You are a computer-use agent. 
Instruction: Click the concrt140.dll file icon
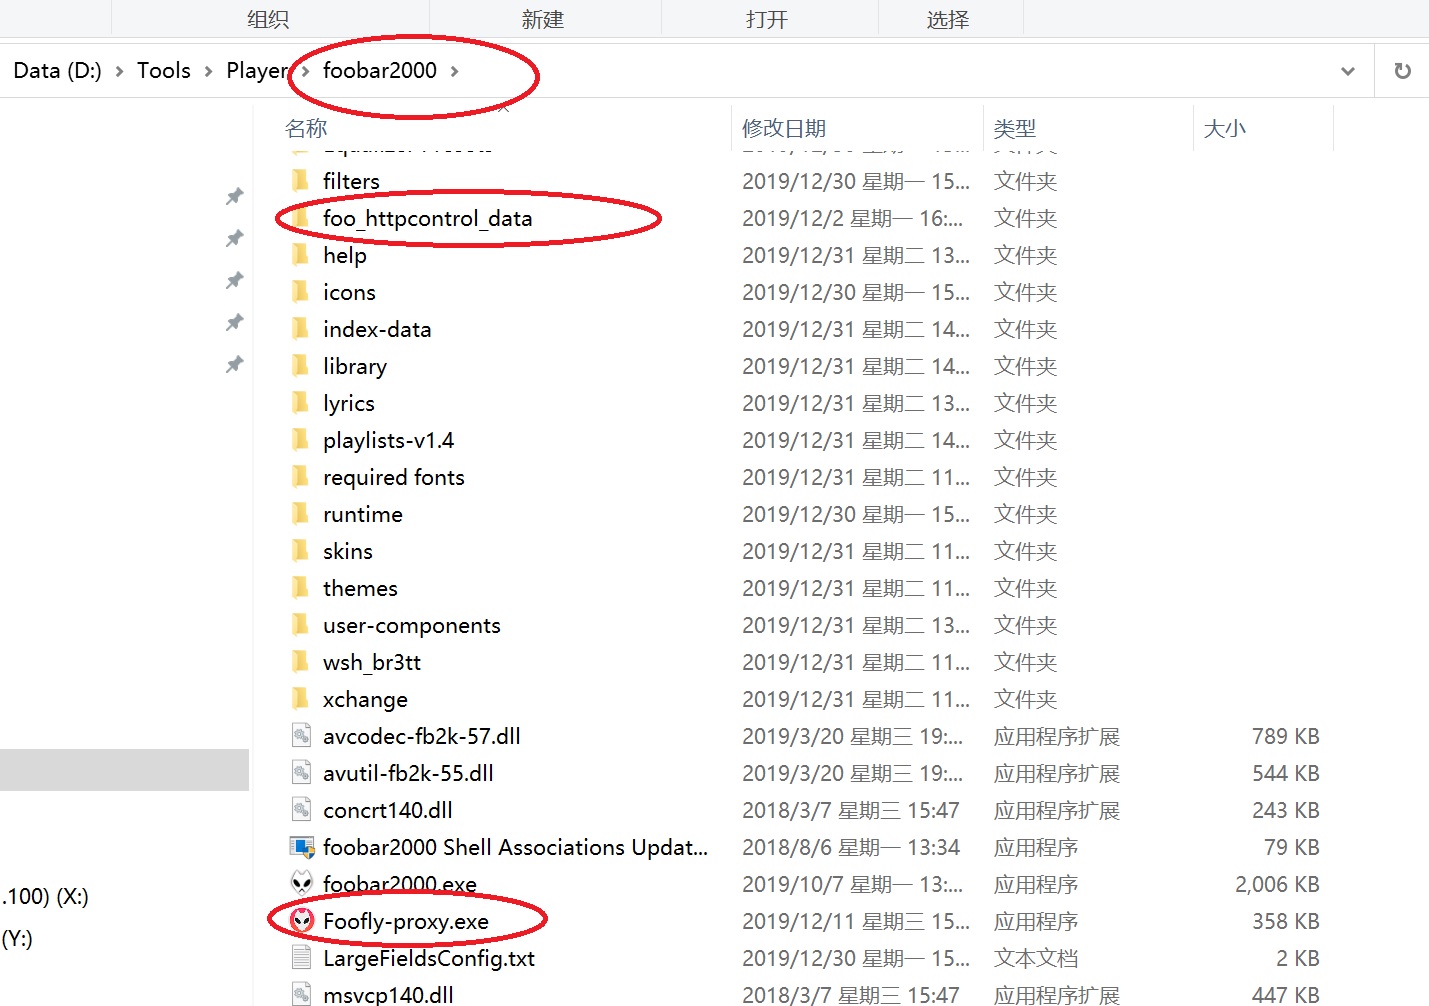coord(301,810)
